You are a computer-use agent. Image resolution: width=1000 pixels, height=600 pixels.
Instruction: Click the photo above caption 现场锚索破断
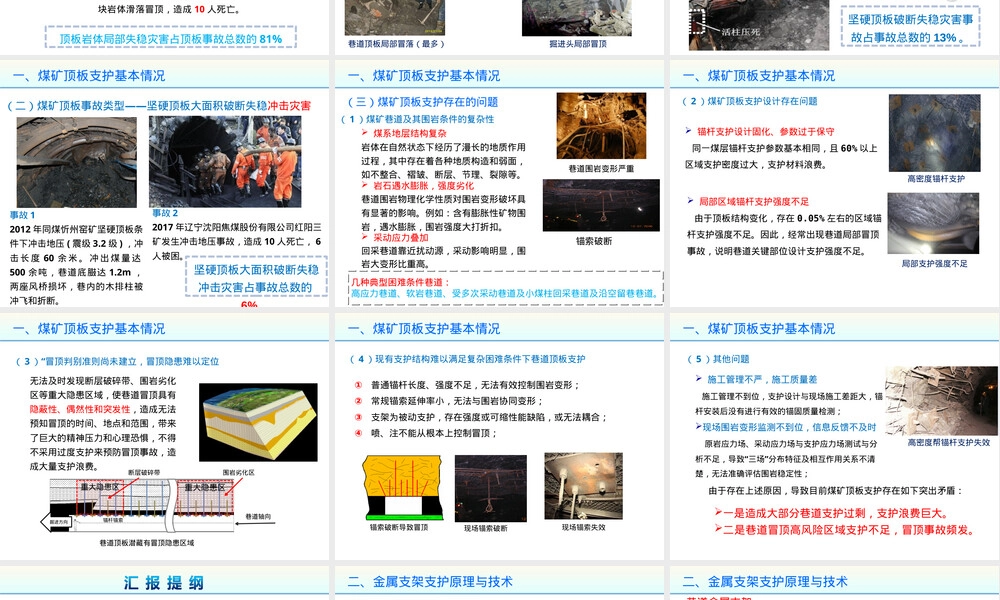pos(490,488)
